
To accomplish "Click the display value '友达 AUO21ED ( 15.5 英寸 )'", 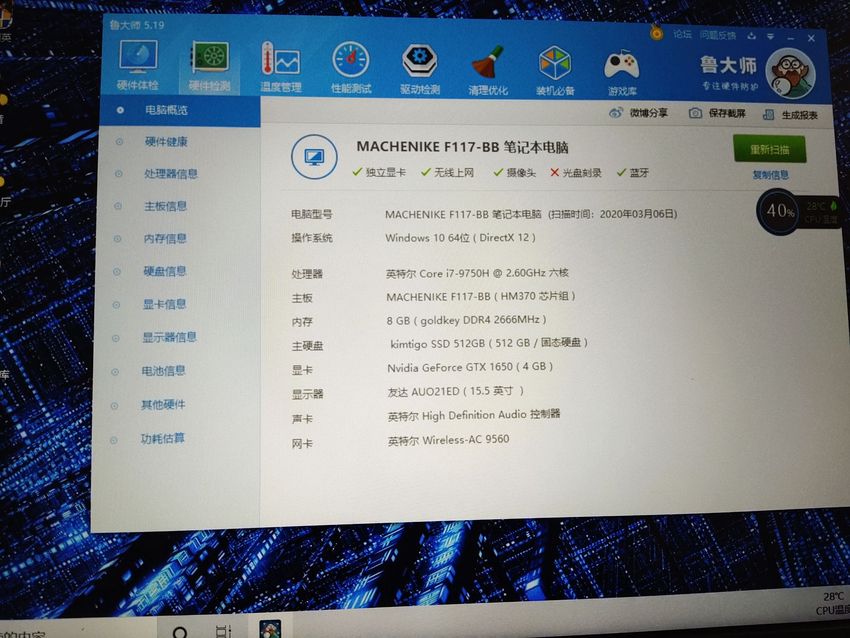I will coord(455,391).
